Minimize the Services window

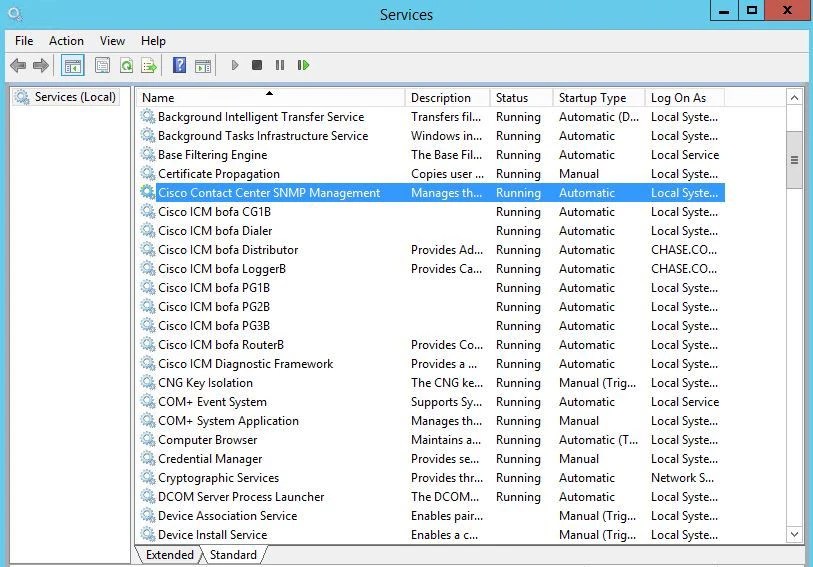coord(724,10)
